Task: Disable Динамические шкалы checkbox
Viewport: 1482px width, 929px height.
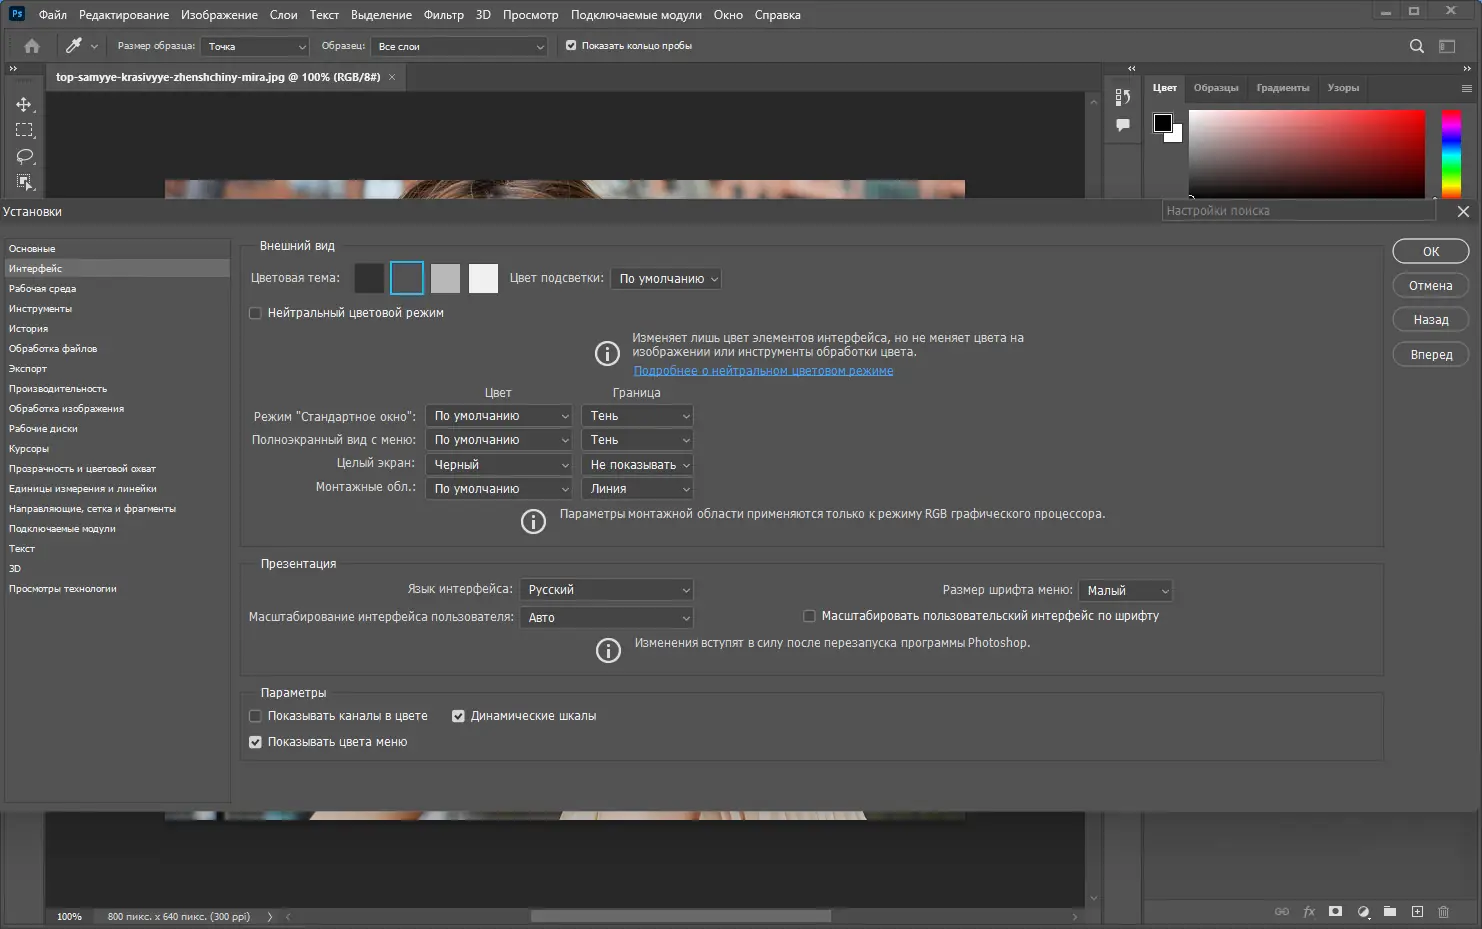Action: [x=458, y=716]
